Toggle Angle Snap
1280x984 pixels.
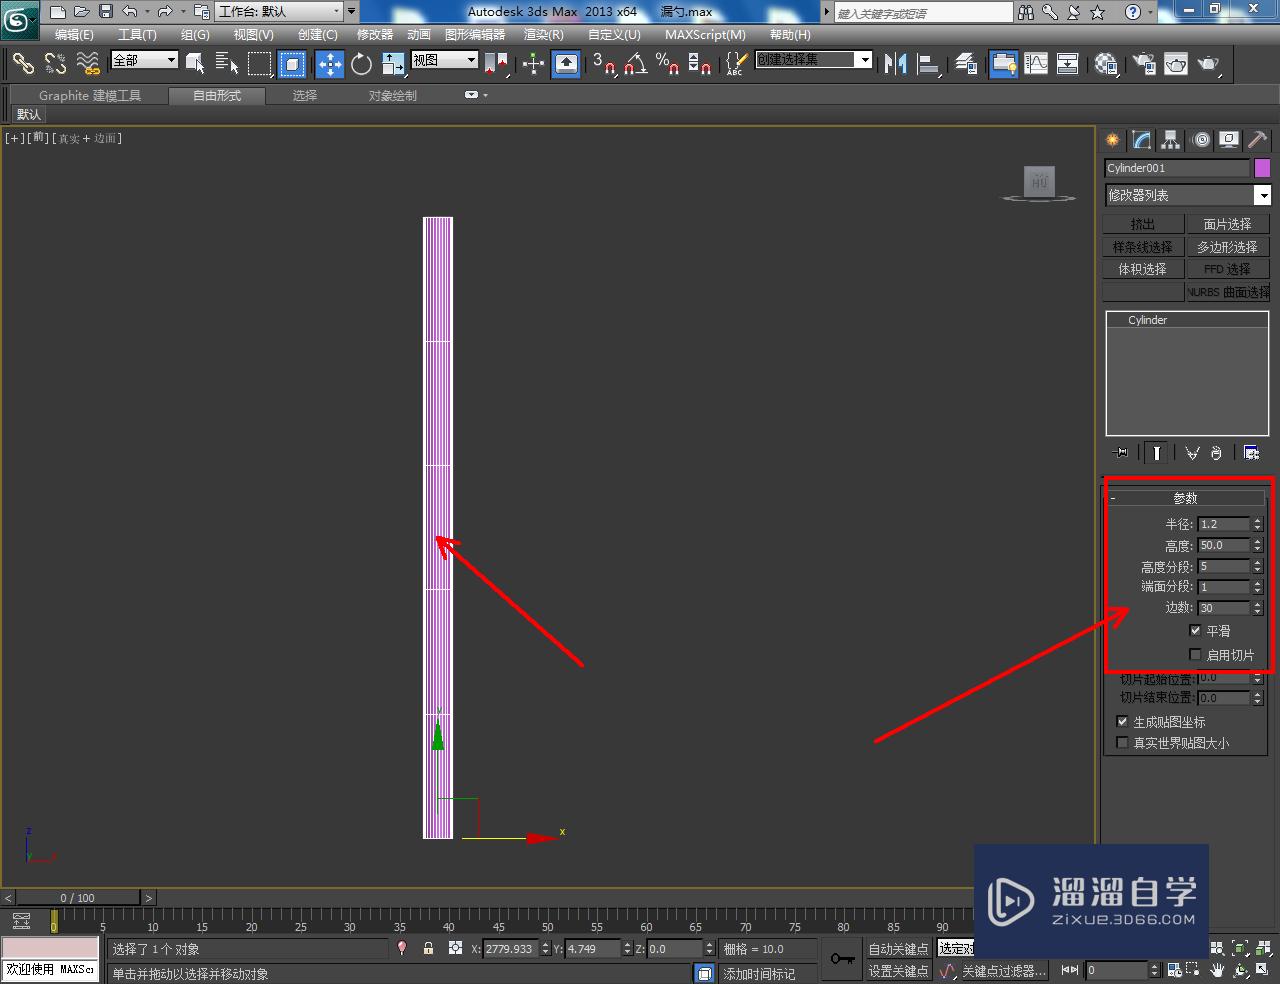click(x=636, y=64)
